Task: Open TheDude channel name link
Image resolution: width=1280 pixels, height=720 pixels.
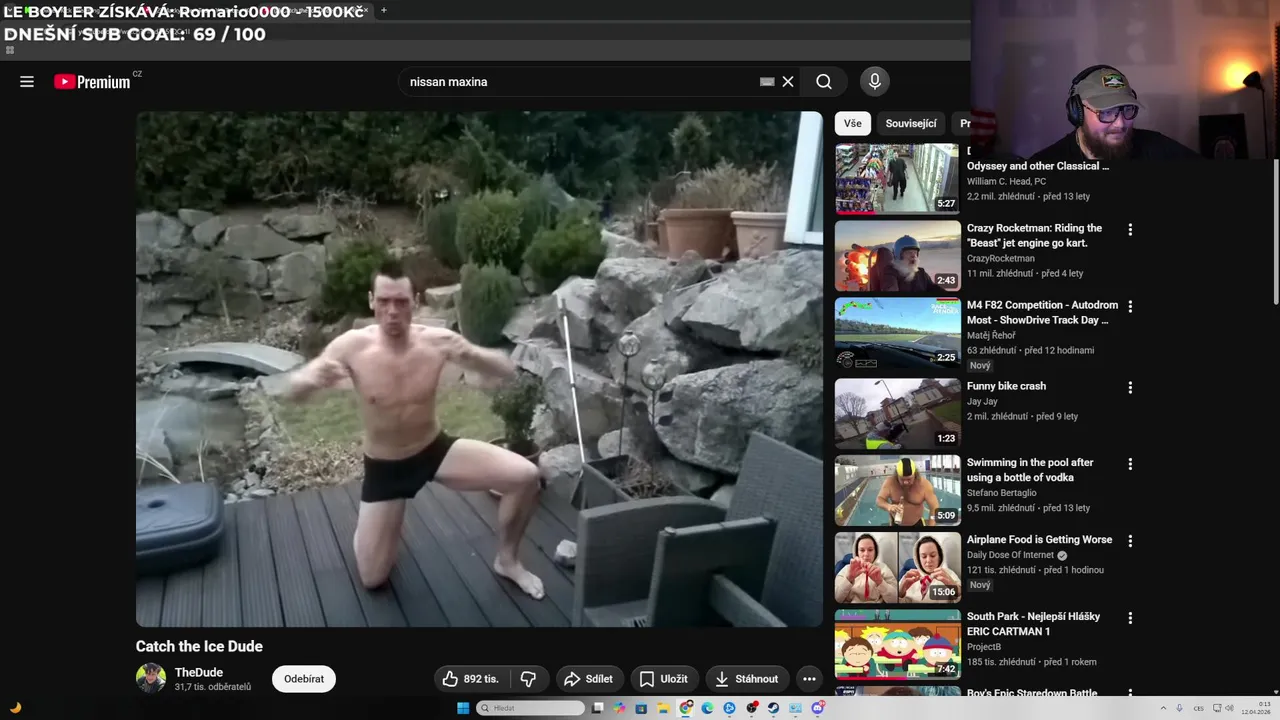Action: (x=199, y=672)
